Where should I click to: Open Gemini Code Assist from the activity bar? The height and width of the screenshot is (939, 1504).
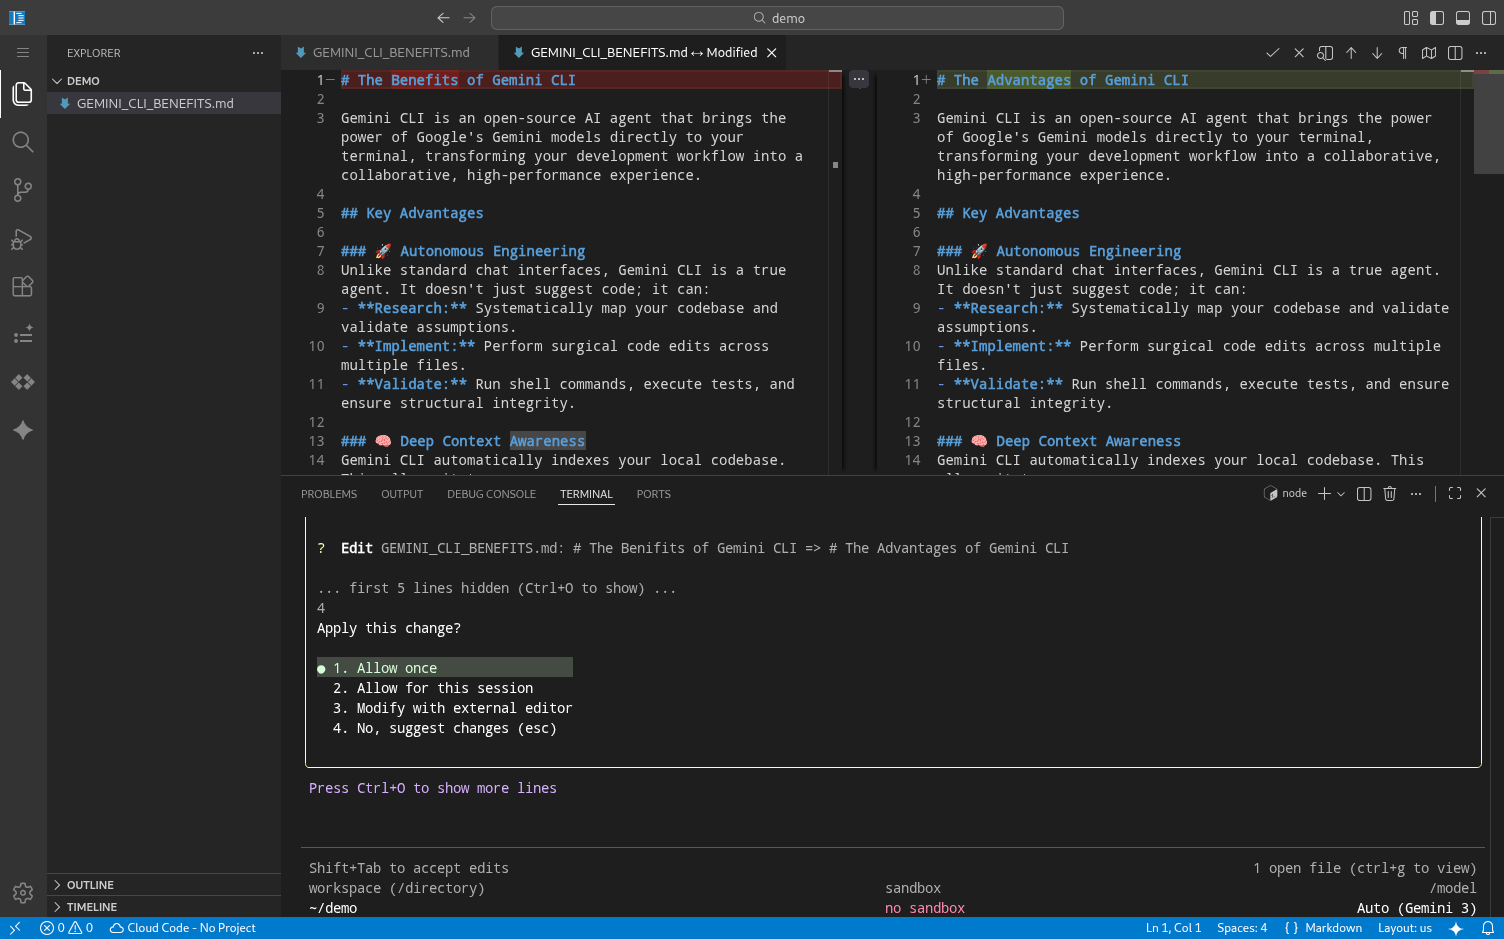coord(22,430)
